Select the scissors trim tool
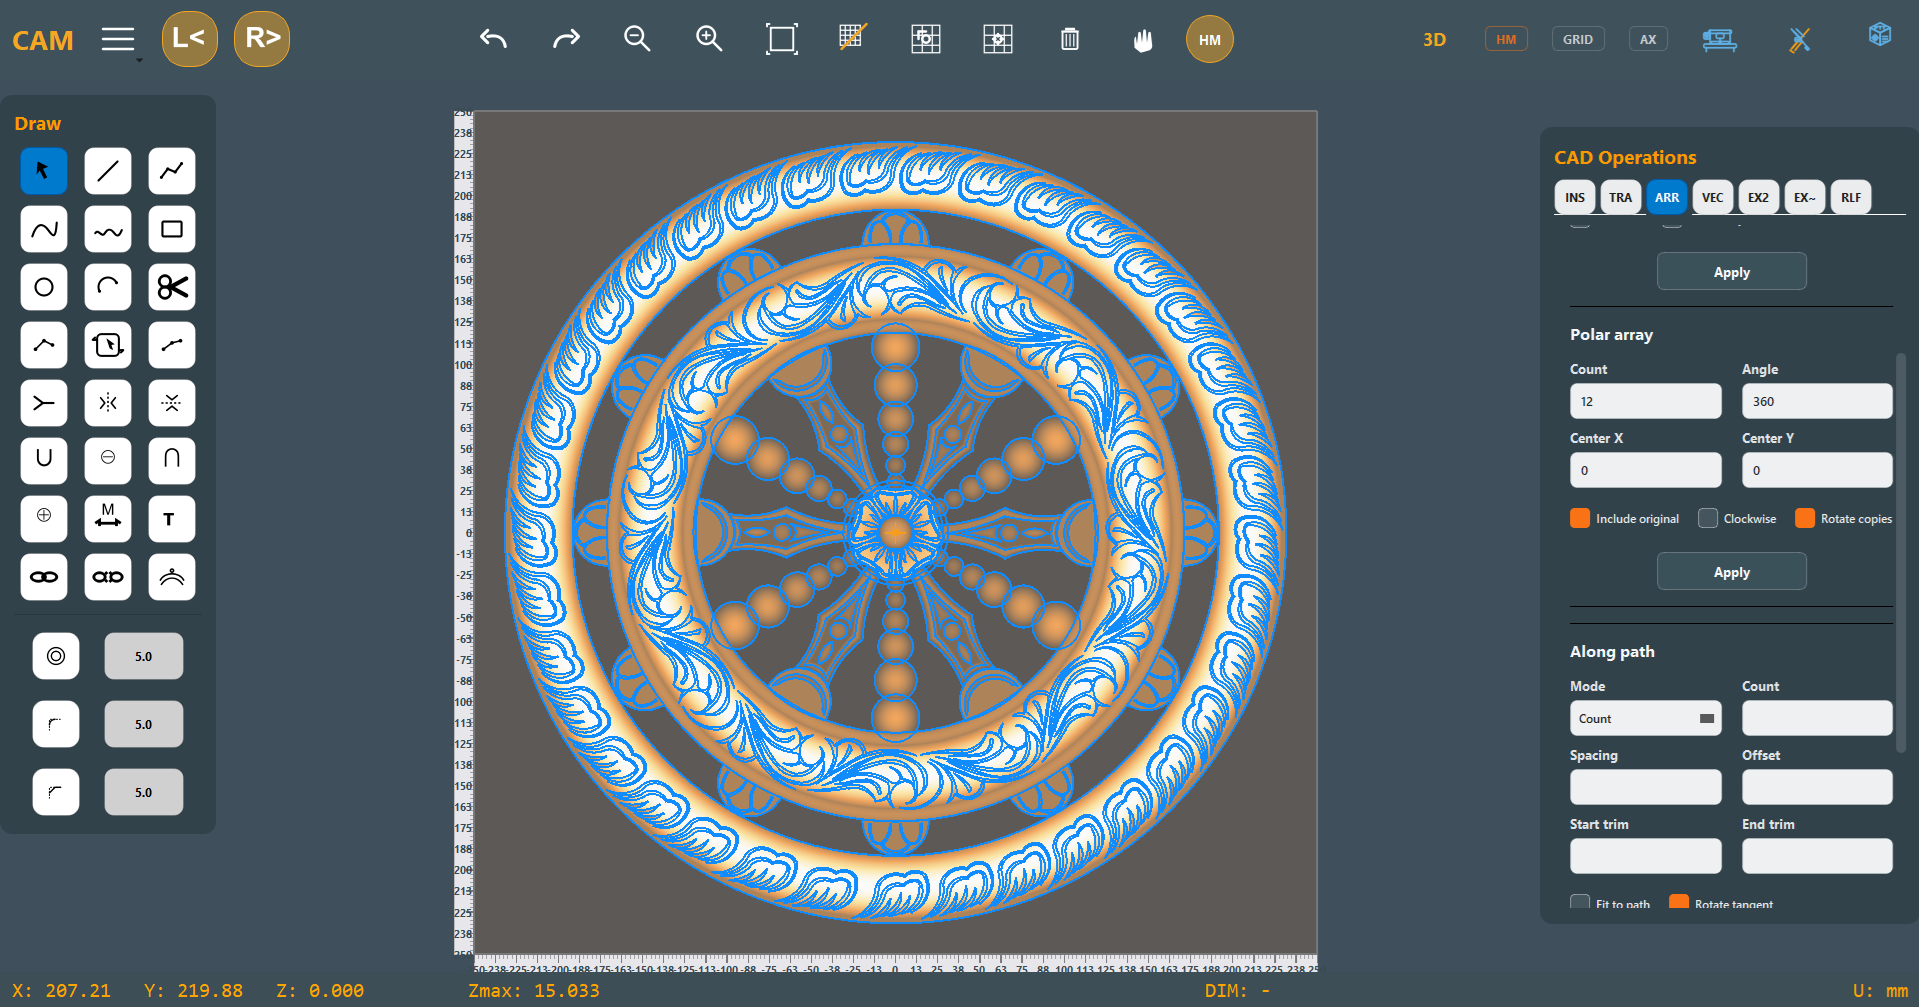The width and height of the screenshot is (1919, 1007). pyautogui.click(x=172, y=287)
